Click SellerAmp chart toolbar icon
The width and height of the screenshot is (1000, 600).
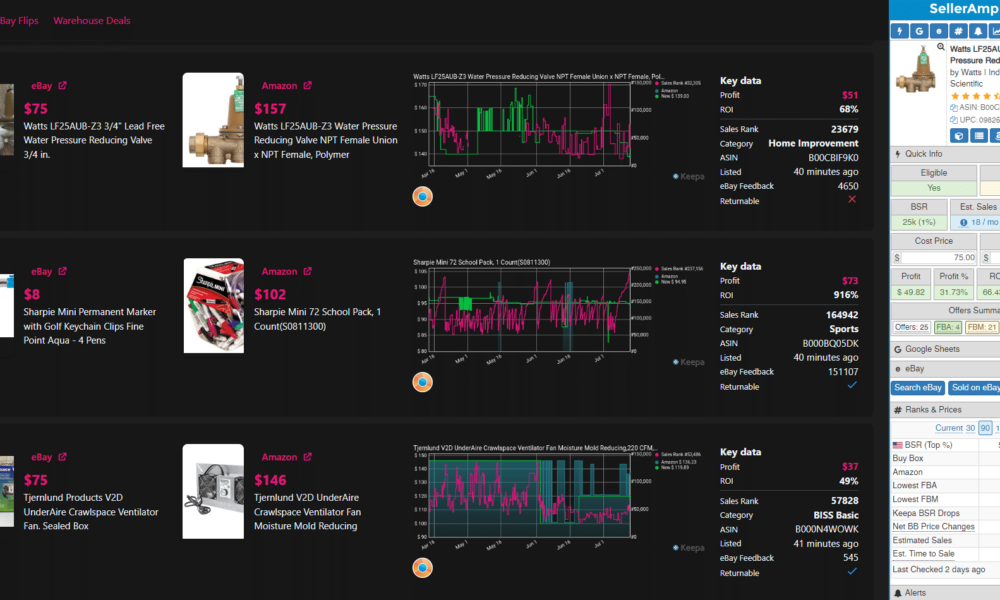click(995, 31)
